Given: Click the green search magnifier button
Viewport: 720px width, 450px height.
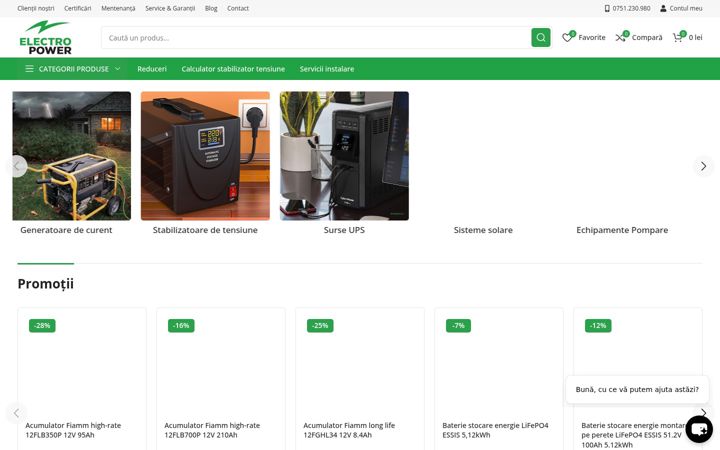Looking at the screenshot, I should pos(541,38).
